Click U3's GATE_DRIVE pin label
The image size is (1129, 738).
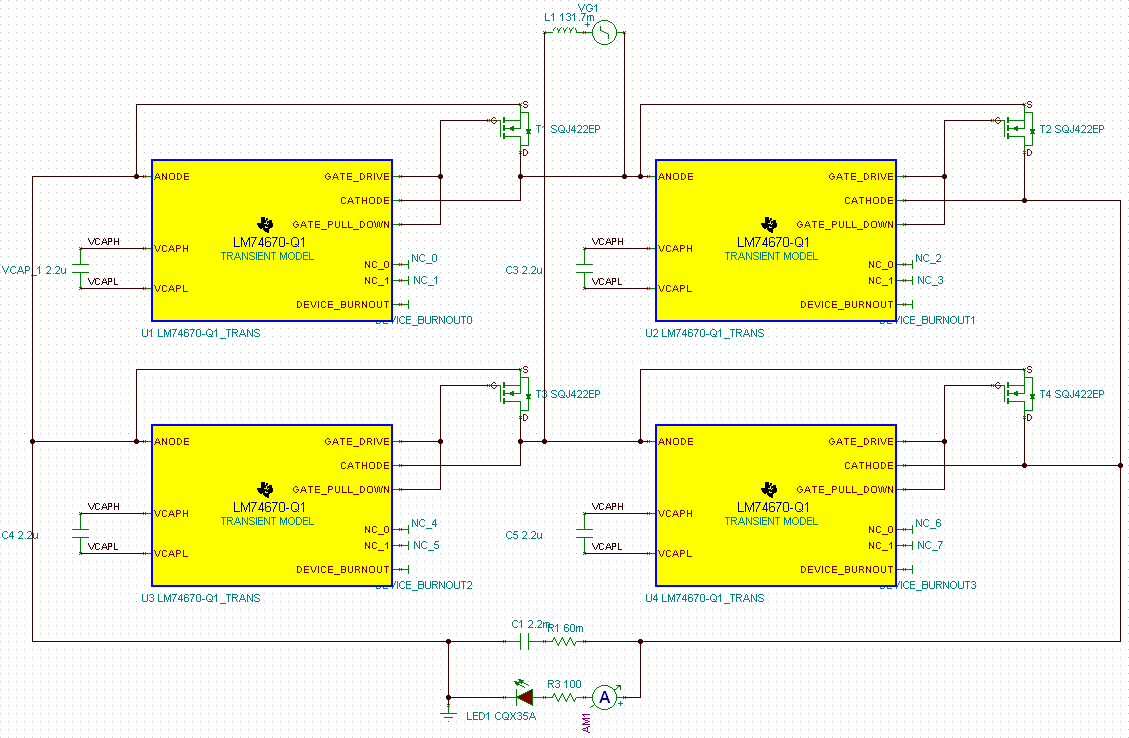[x=356, y=441]
